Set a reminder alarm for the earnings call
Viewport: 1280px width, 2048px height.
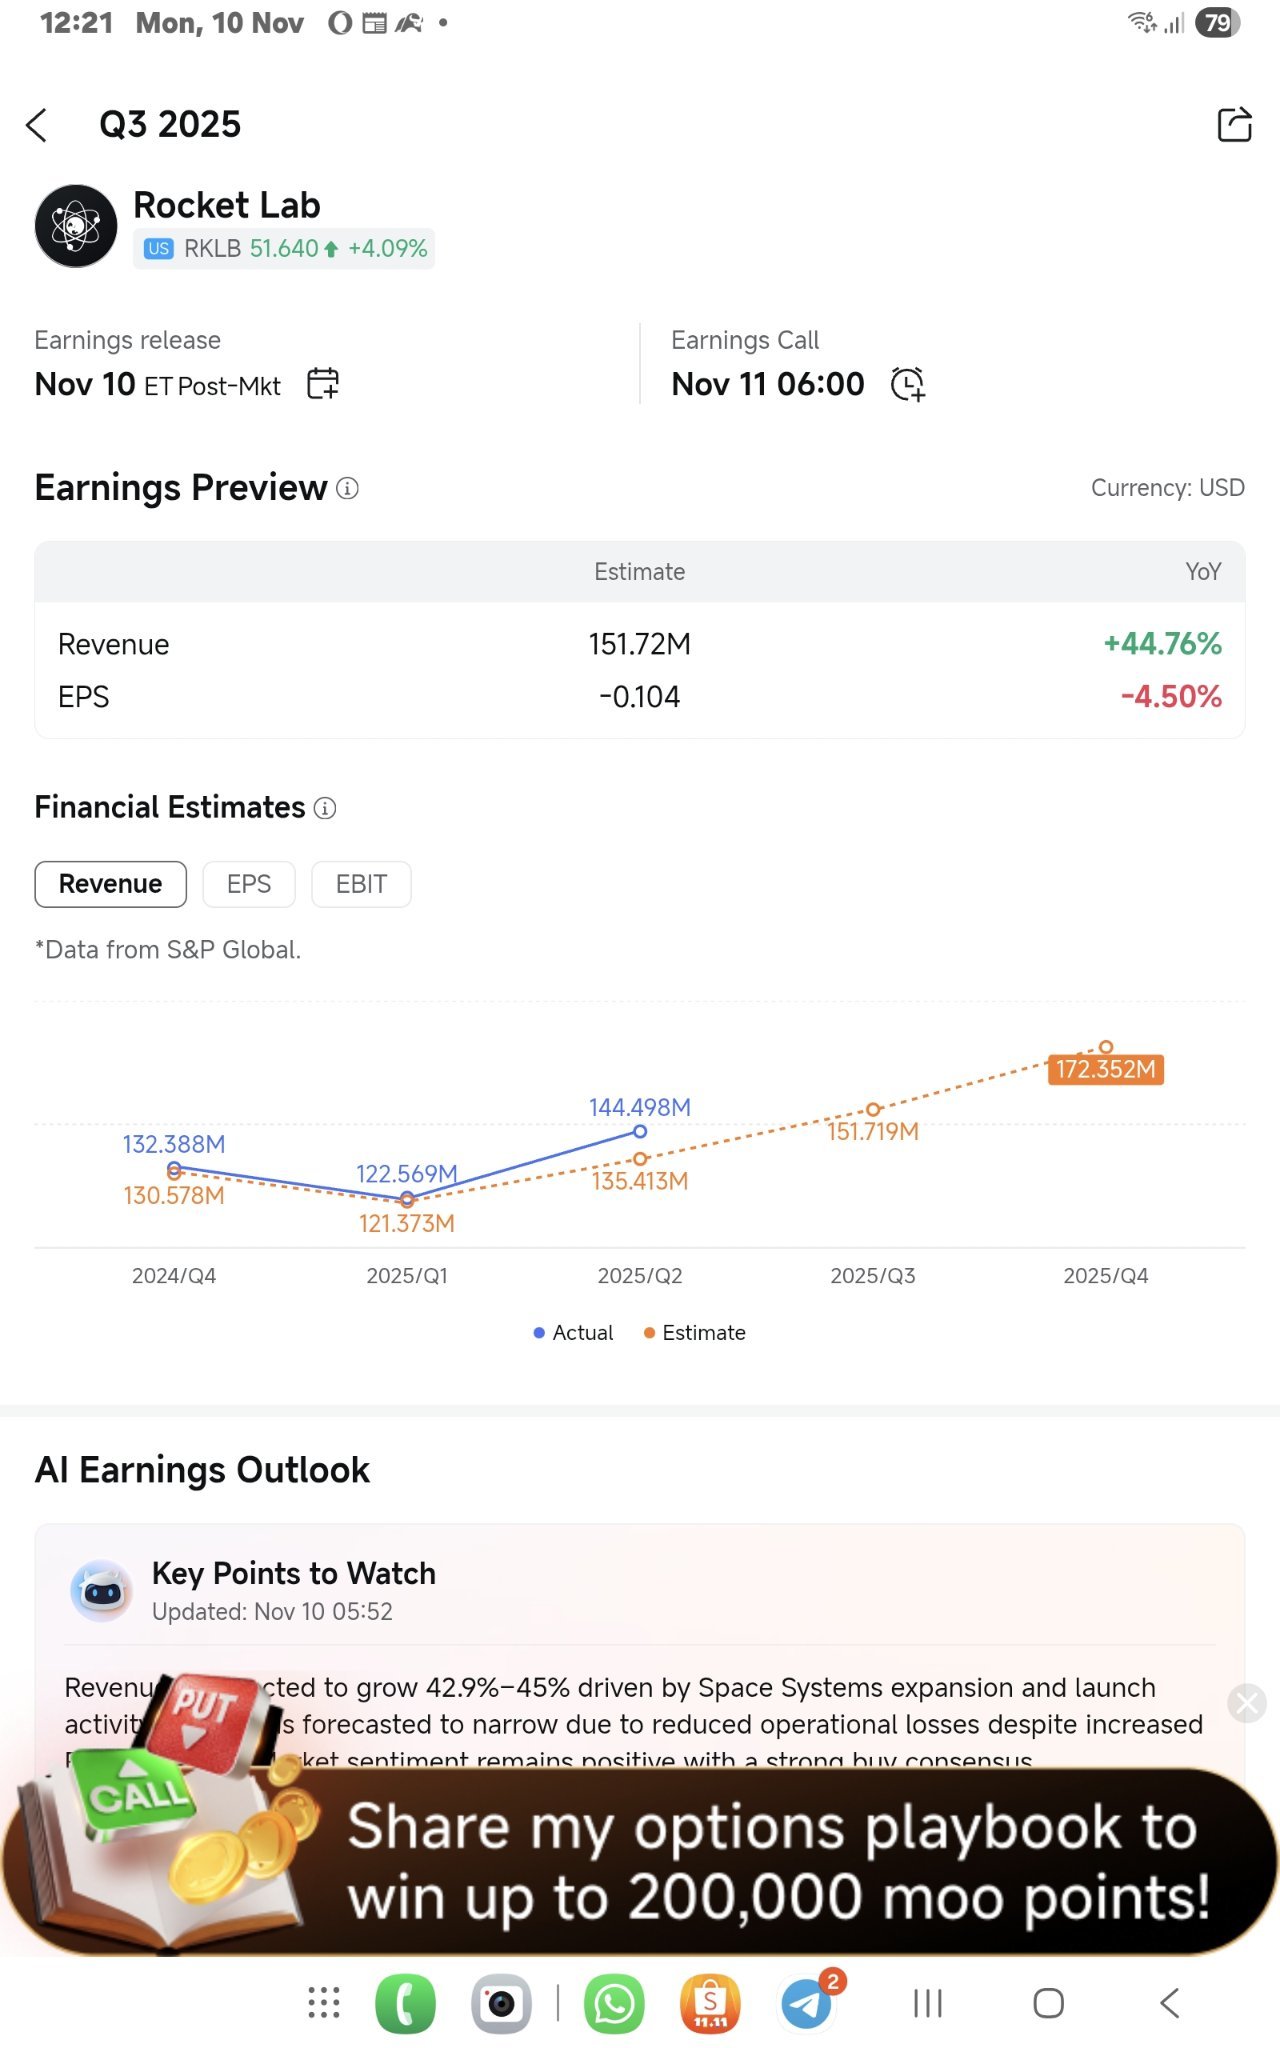click(907, 384)
